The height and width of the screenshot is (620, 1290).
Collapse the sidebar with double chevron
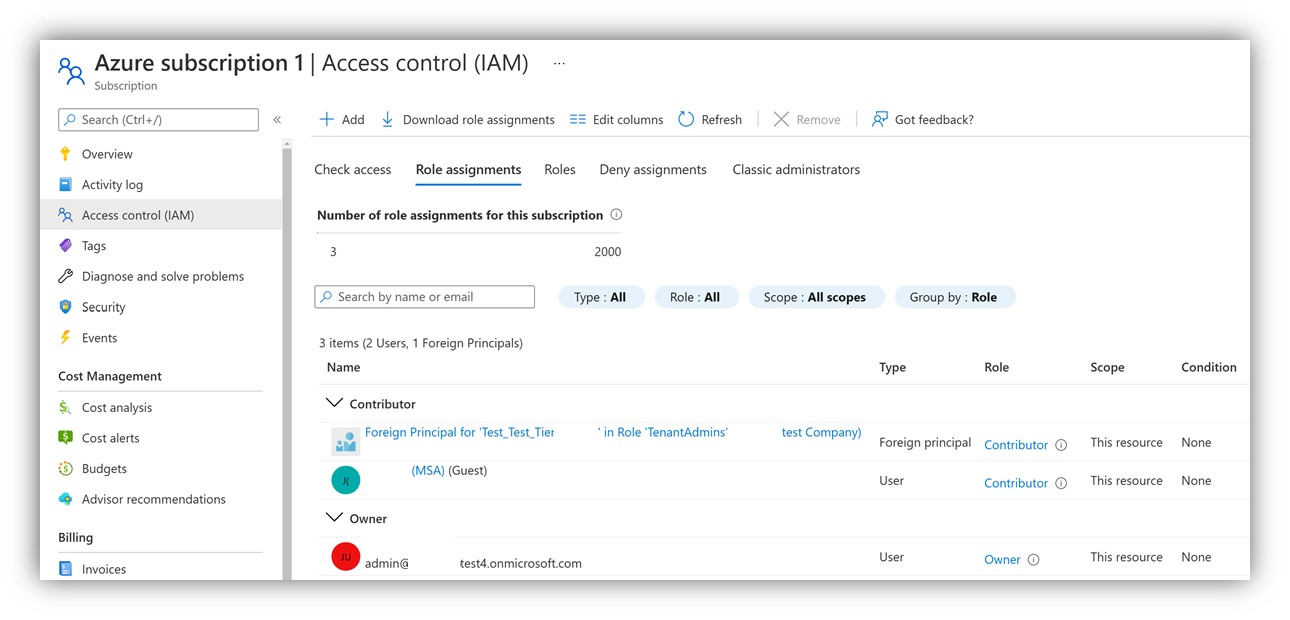click(277, 120)
